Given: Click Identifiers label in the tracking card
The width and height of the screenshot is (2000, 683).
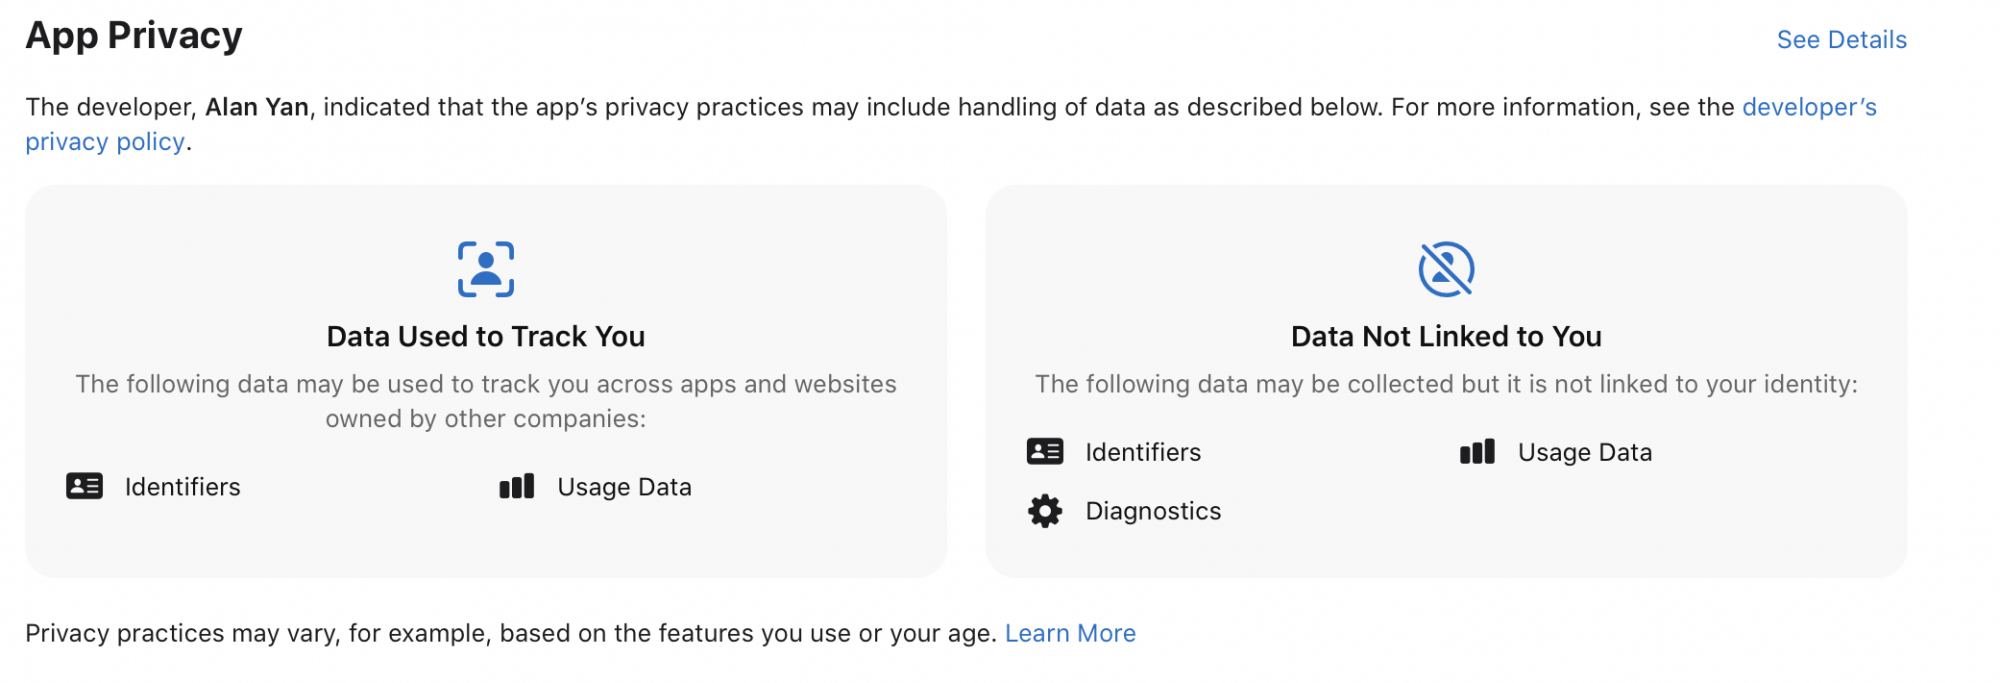Looking at the screenshot, I should click(x=183, y=487).
